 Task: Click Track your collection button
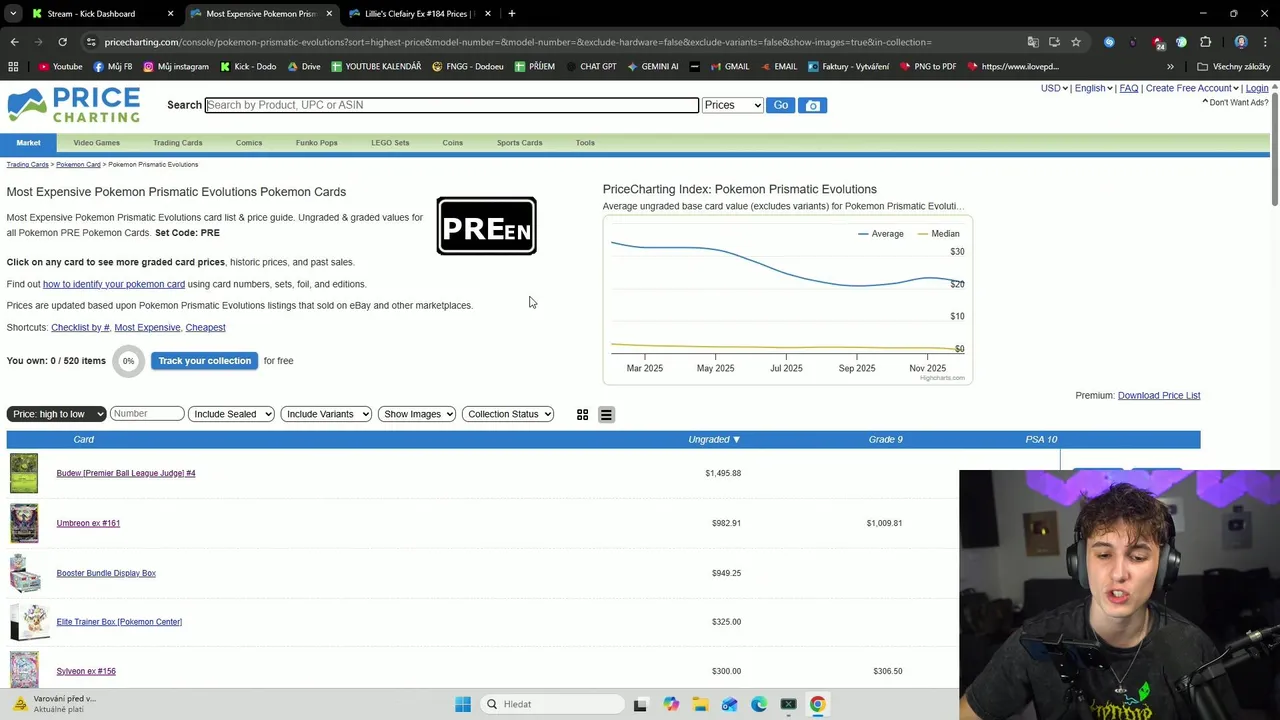tap(204, 361)
